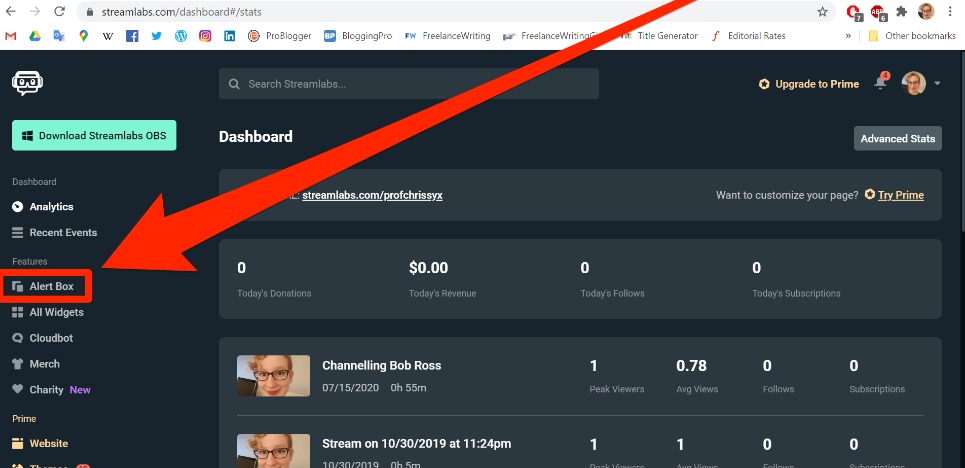965x468 pixels.
Task: Click Download Streamlabs OBS button
Action: pyautogui.click(x=94, y=135)
